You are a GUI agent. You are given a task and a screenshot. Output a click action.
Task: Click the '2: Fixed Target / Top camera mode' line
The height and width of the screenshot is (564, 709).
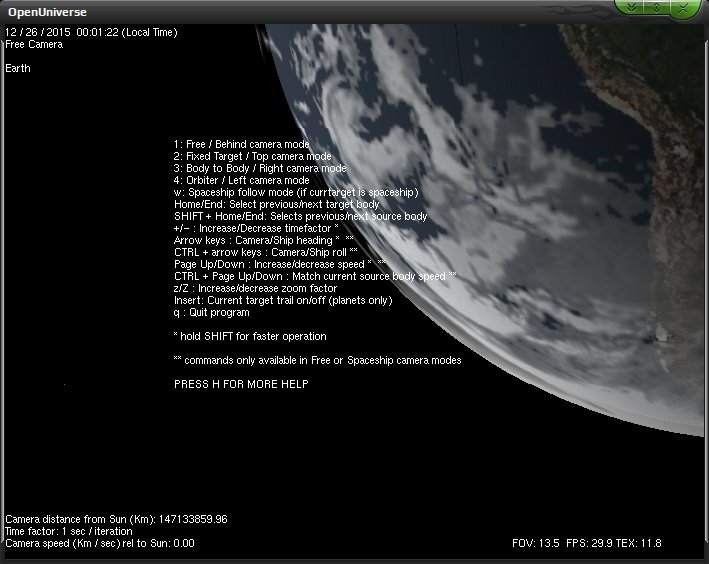[252, 156]
